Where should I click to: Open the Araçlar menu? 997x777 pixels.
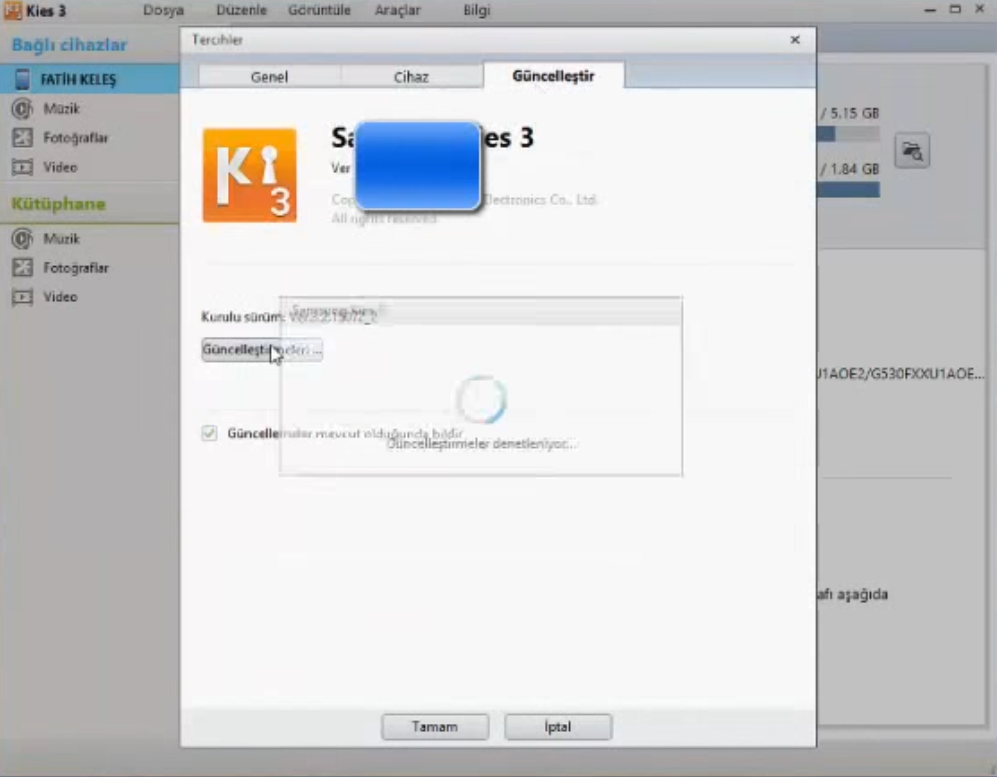pyautogui.click(x=397, y=10)
